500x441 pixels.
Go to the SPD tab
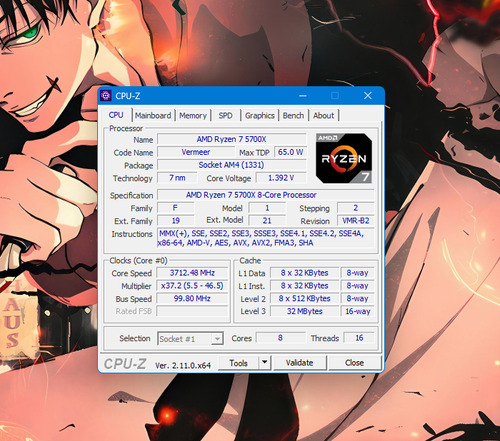[x=225, y=116]
